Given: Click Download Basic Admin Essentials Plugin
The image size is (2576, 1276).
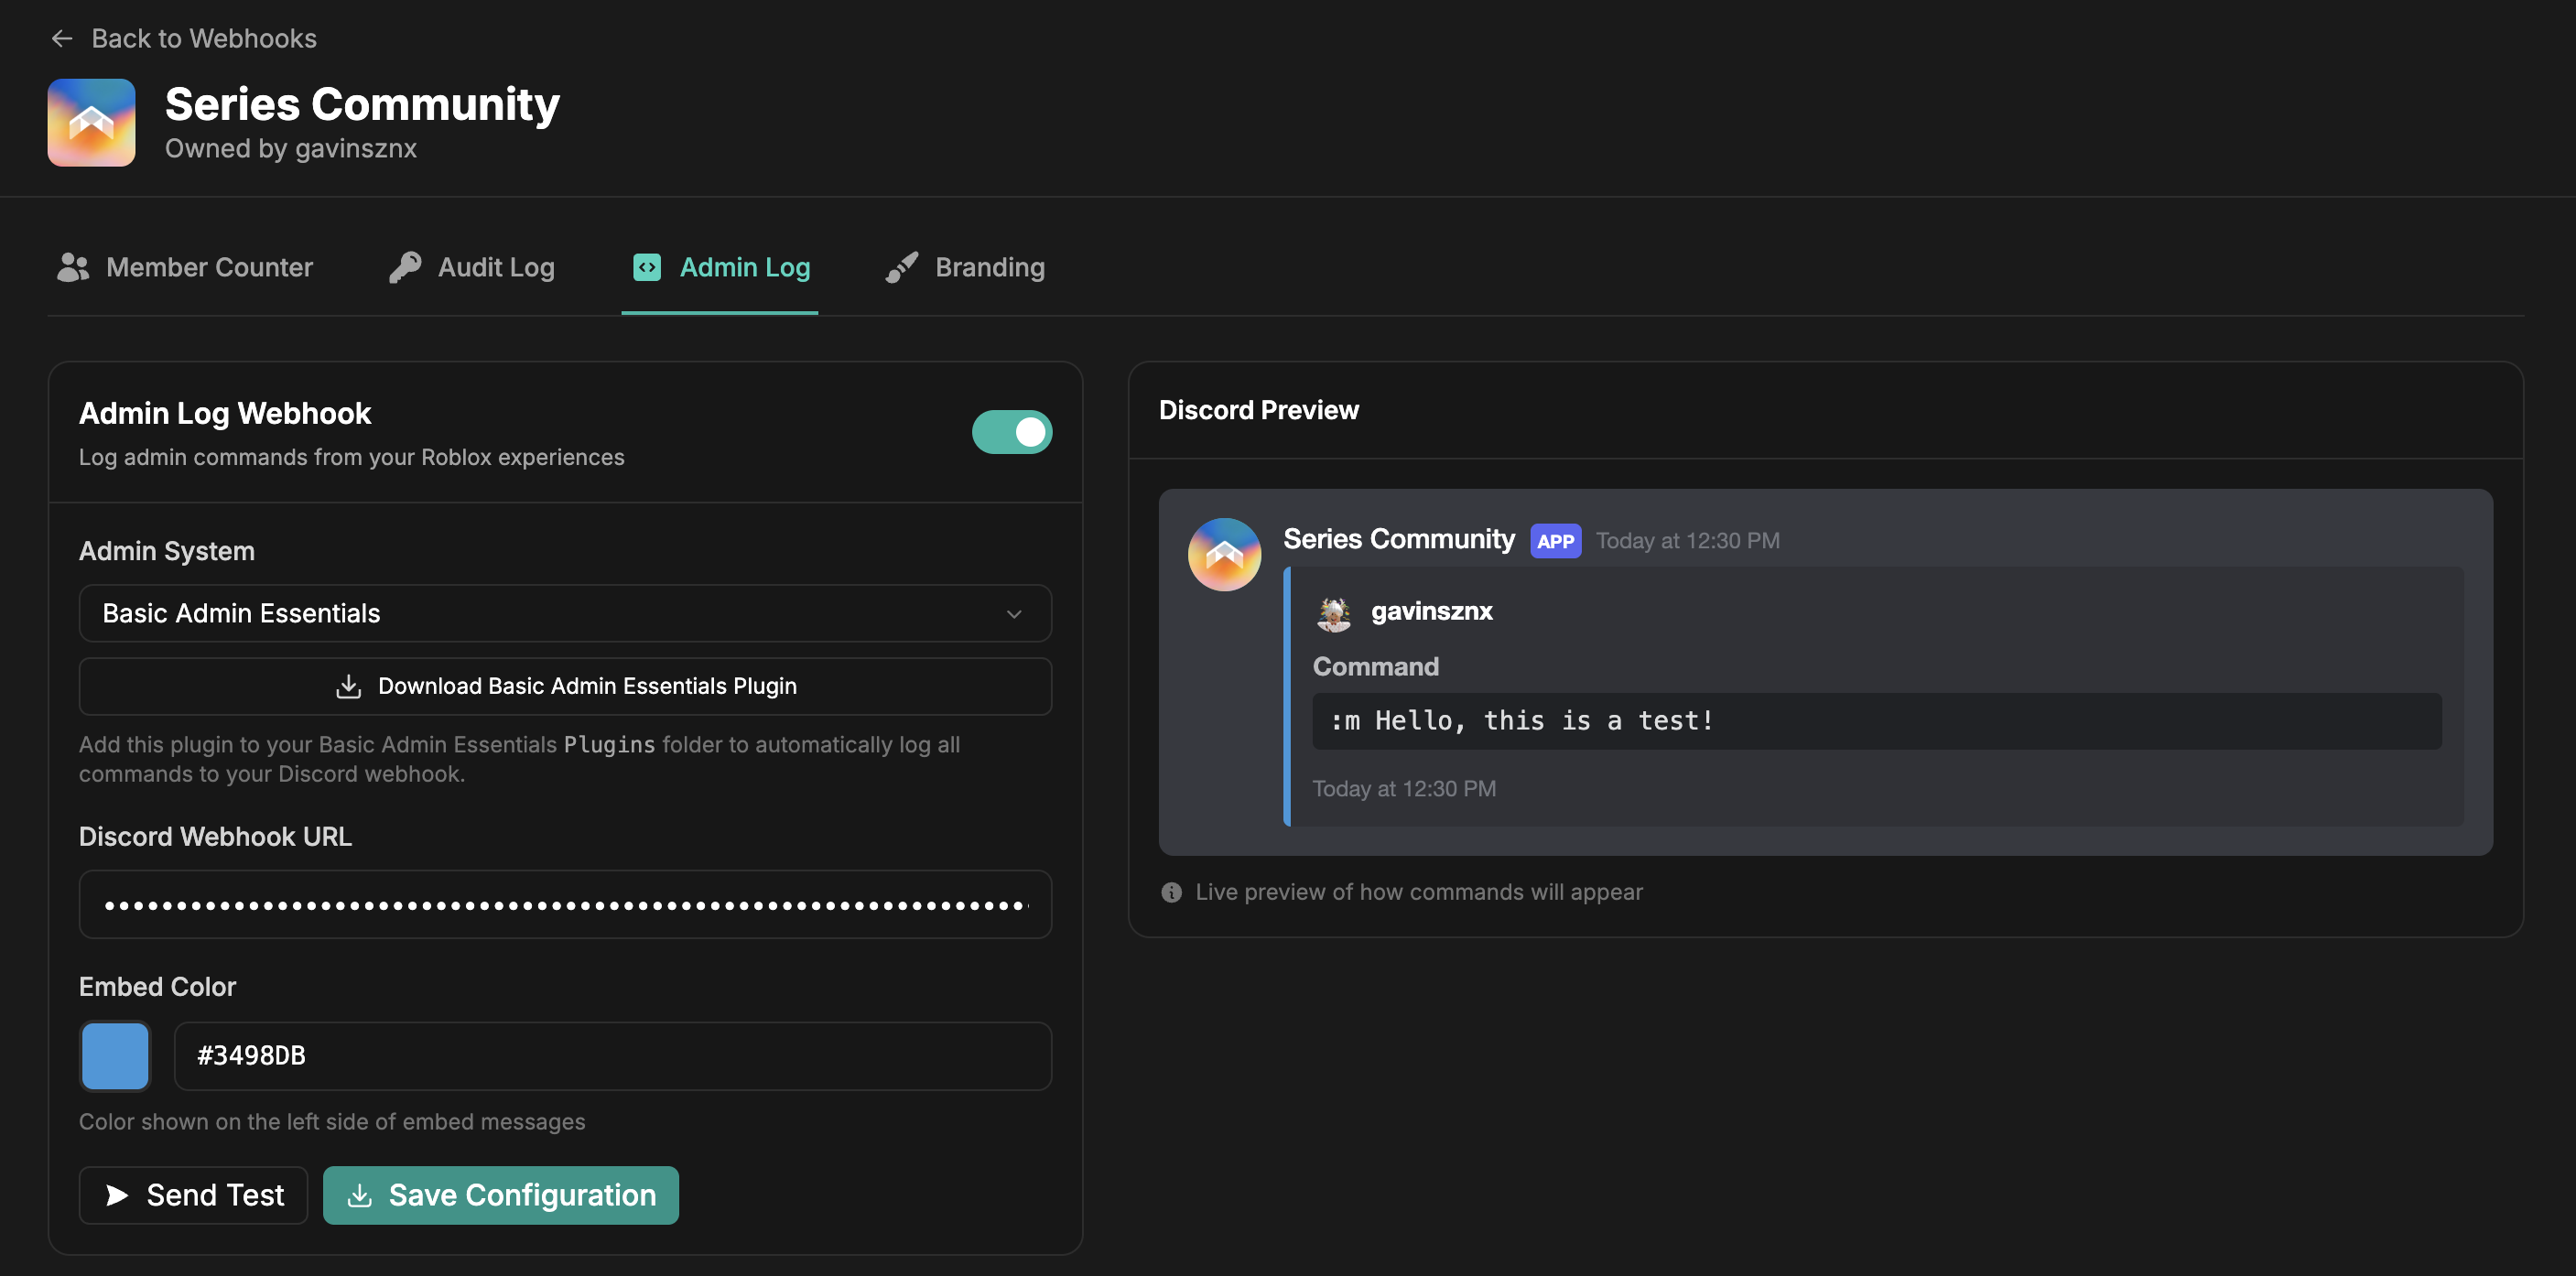Looking at the screenshot, I should [565, 686].
